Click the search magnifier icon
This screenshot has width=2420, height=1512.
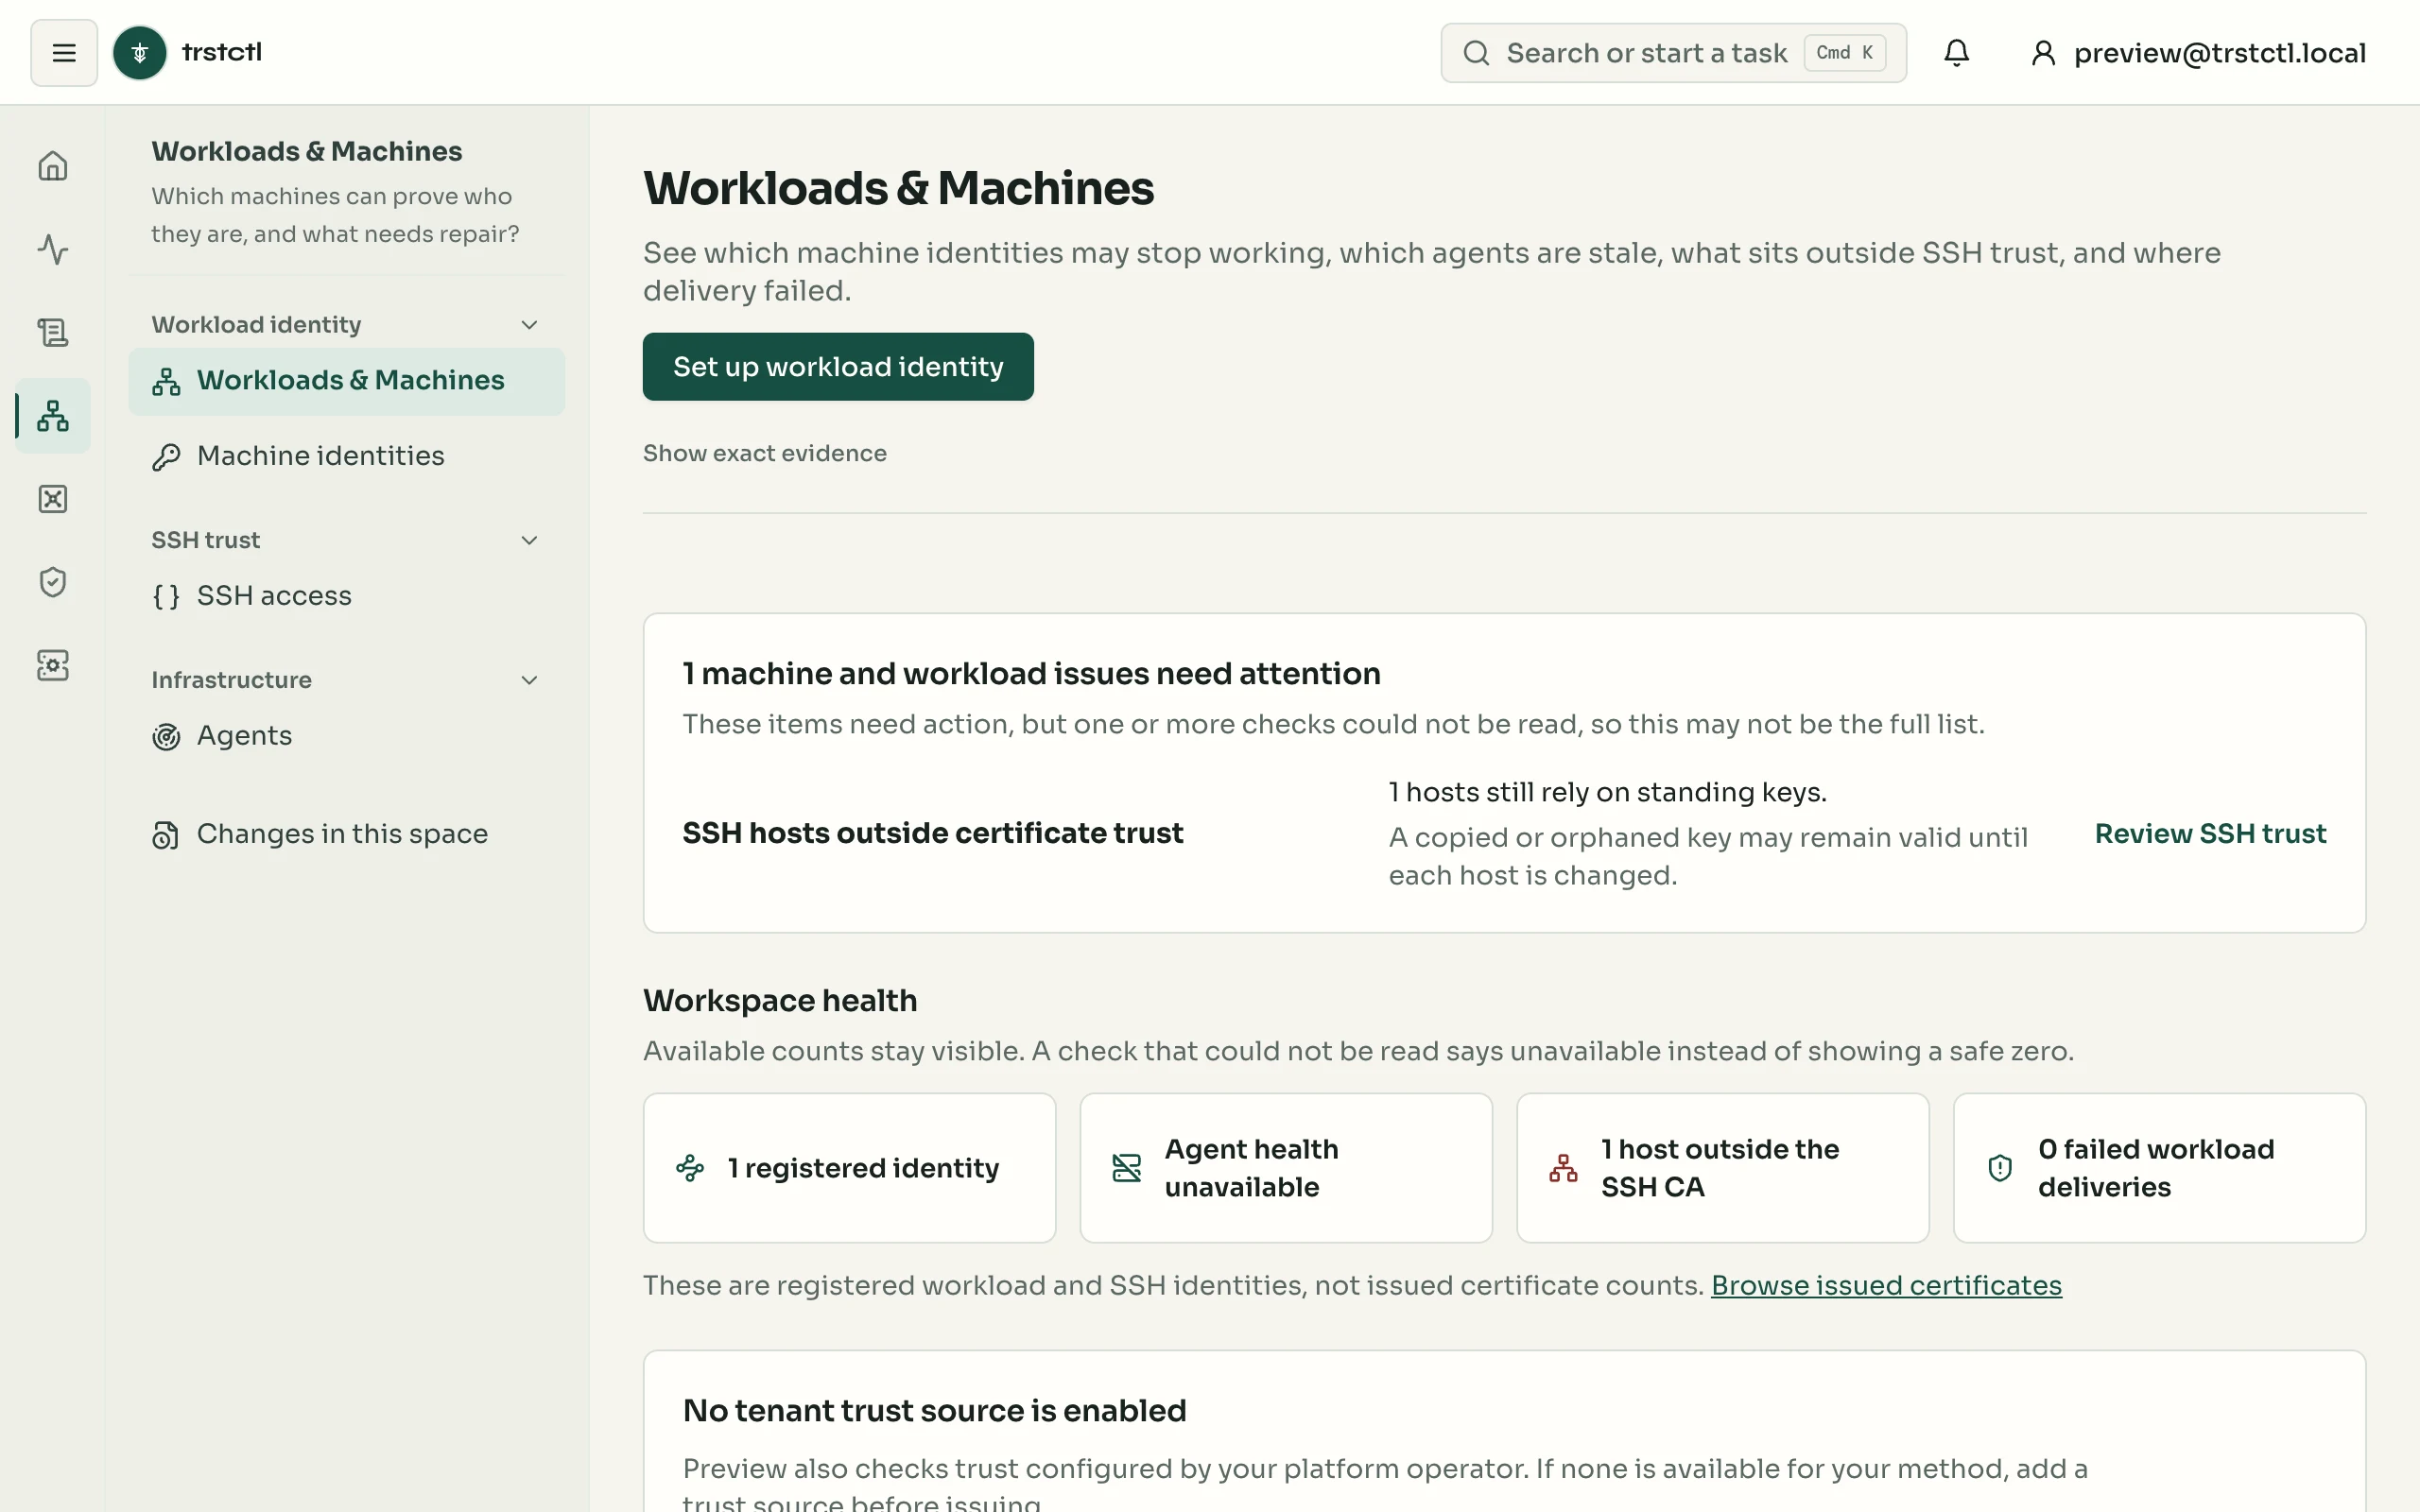[1476, 53]
